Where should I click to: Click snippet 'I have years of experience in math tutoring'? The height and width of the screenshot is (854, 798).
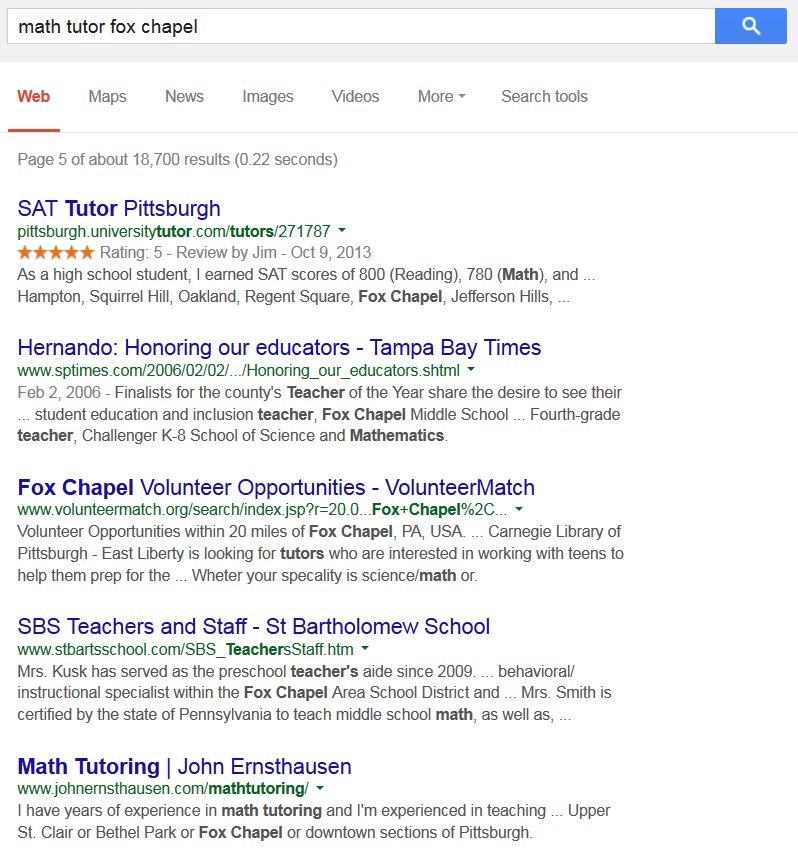coord(314,821)
